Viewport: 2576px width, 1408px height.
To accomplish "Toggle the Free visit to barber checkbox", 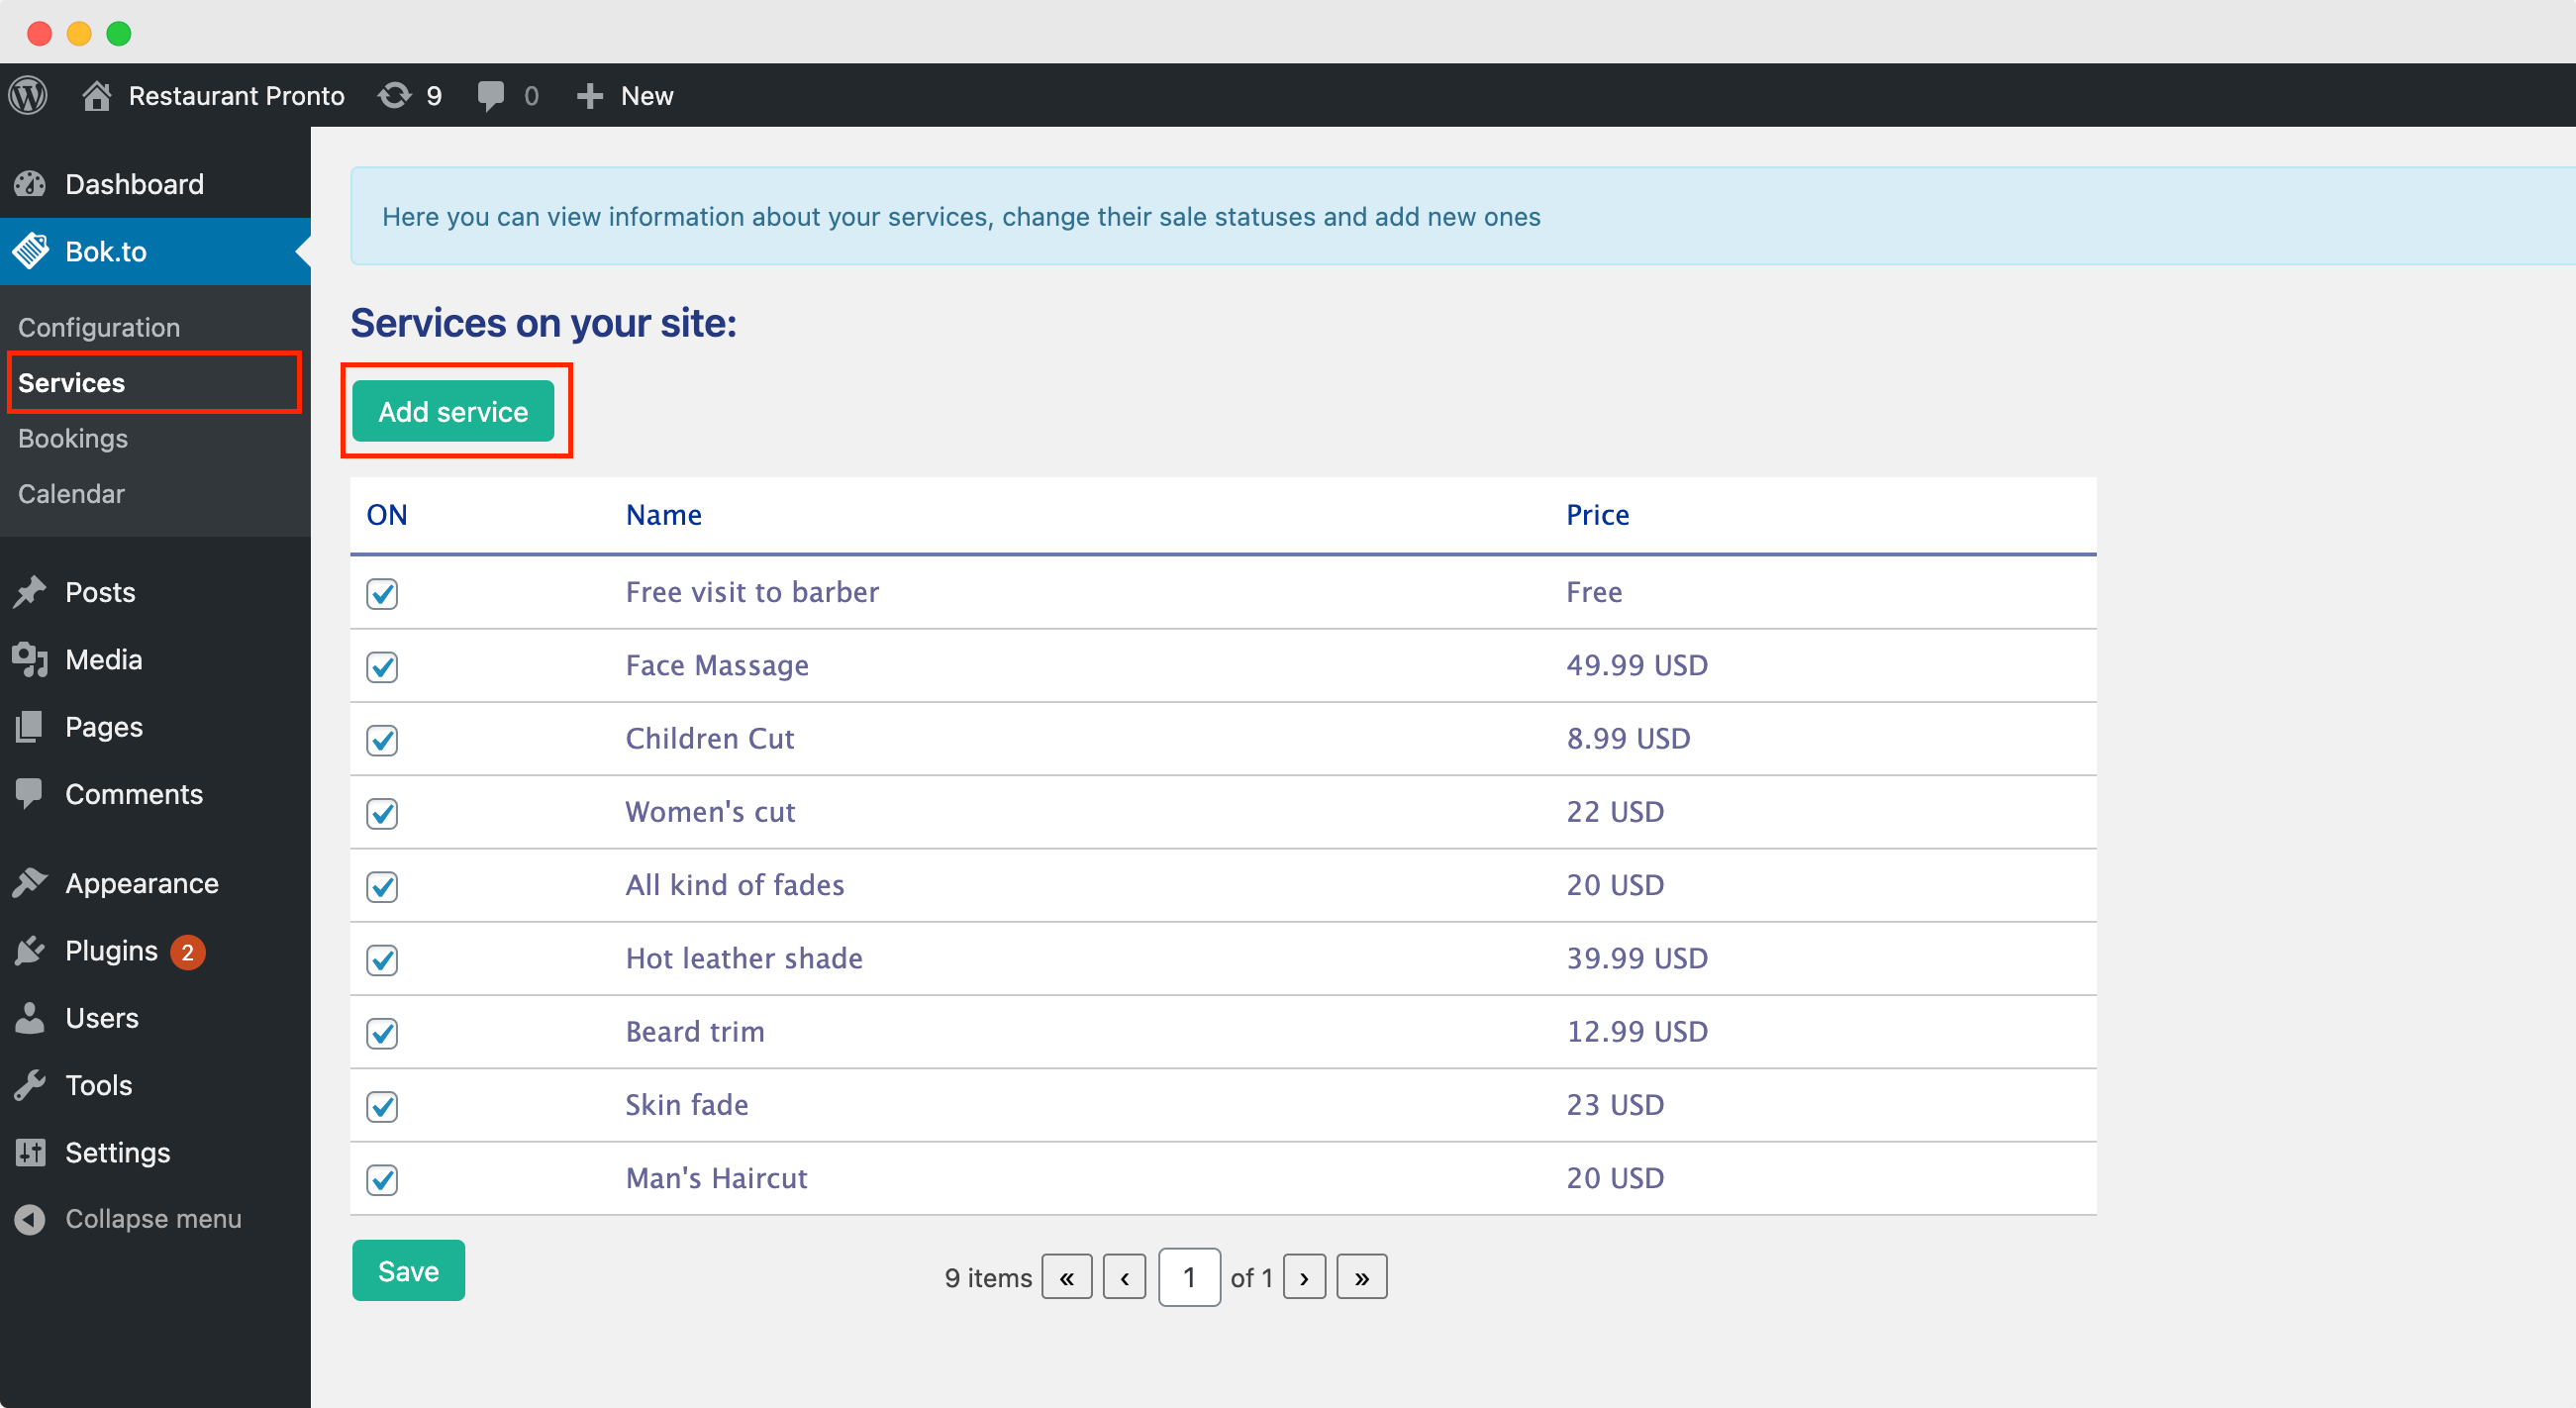I will pos(383,591).
